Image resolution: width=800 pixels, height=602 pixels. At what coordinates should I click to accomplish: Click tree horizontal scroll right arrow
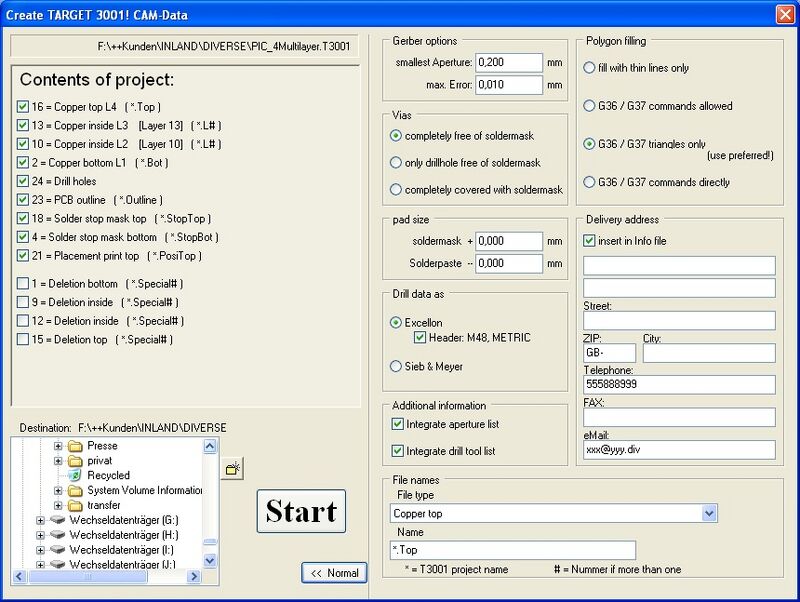click(193, 576)
